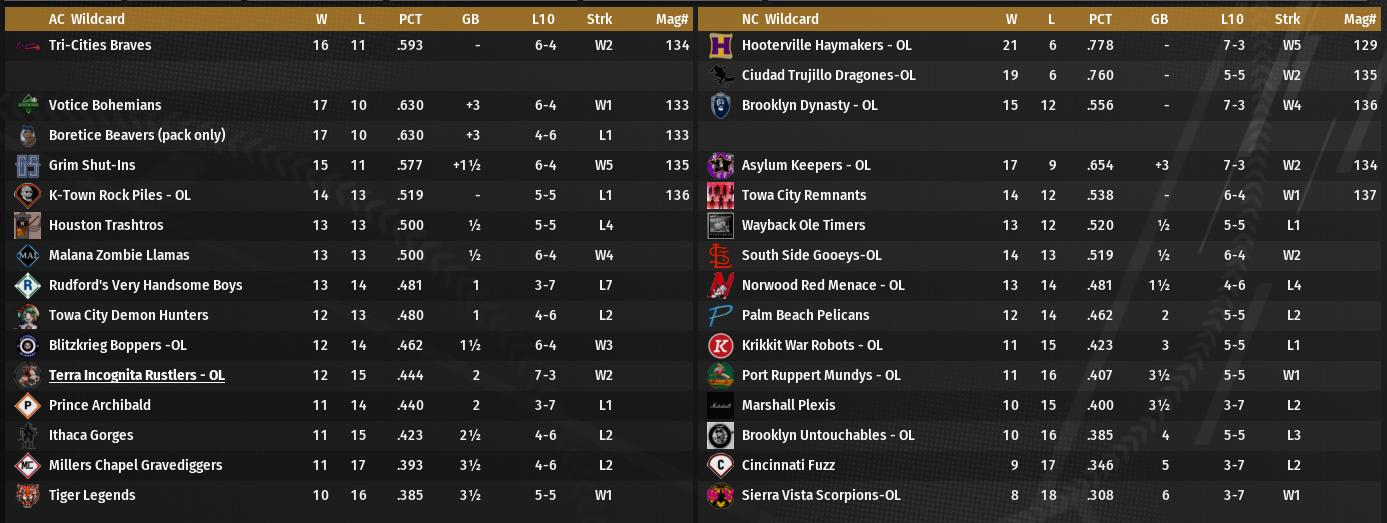1387x523 pixels.
Task: Sort AC Wildcard table by PCT column
Action: pyautogui.click(x=410, y=19)
